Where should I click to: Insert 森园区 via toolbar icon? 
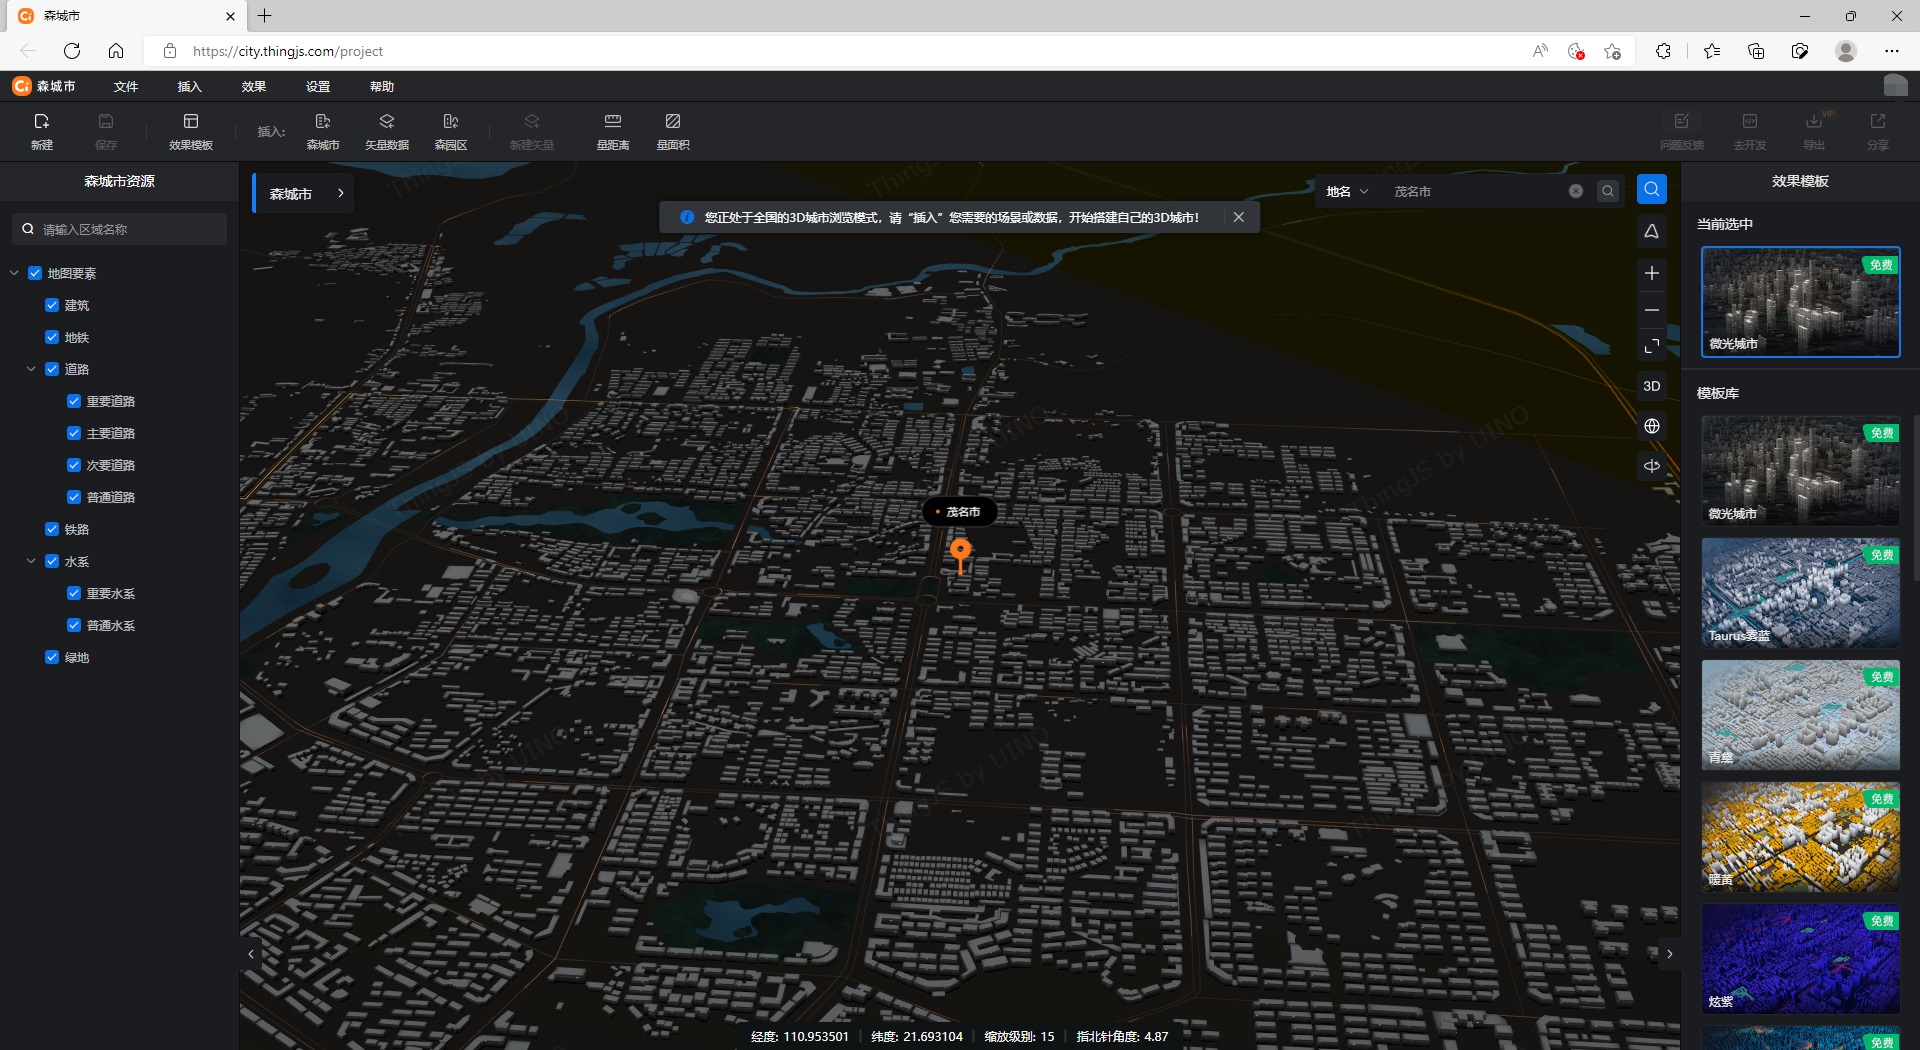click(450, 131)
